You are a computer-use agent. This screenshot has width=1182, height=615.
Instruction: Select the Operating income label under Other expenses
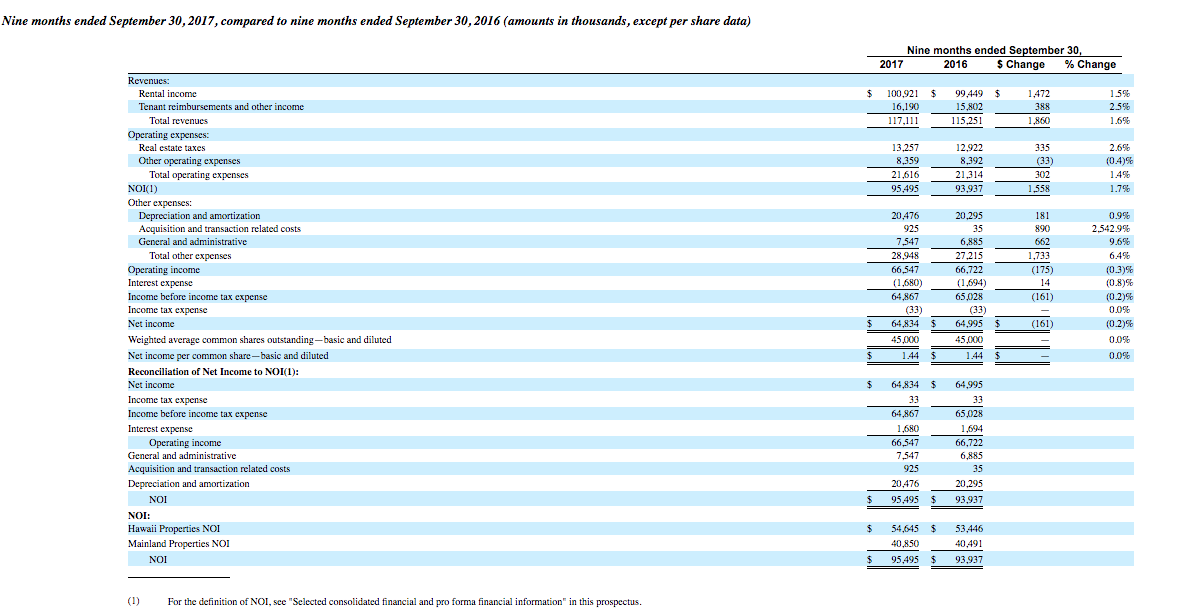(x=164, y=270)
